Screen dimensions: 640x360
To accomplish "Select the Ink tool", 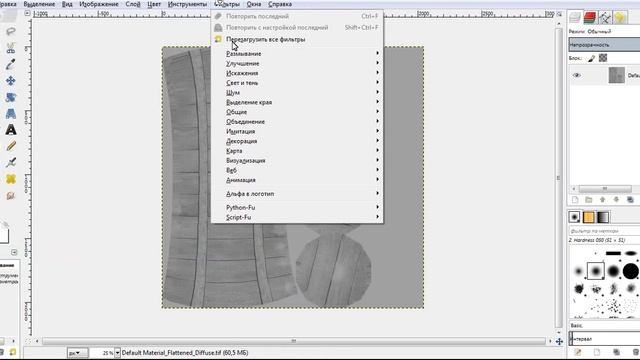I will point(11,162).
